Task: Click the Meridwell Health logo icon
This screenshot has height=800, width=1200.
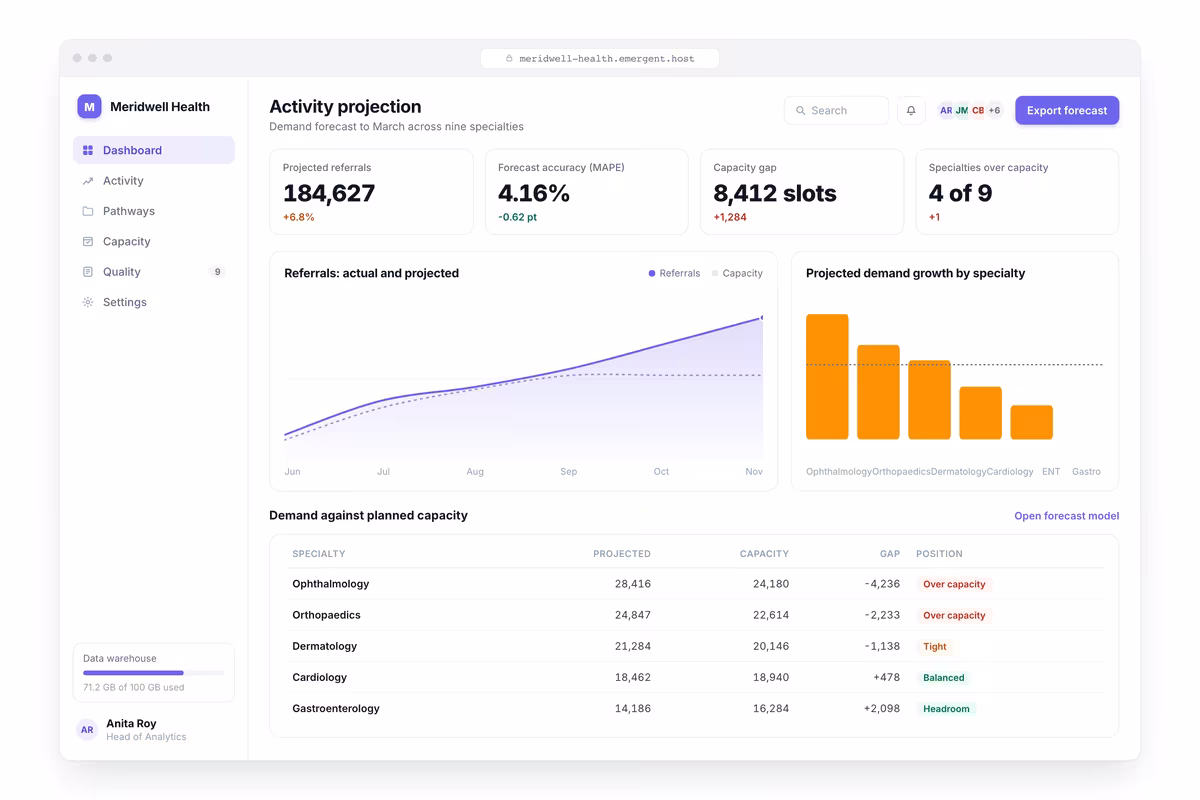Action: 89,107
